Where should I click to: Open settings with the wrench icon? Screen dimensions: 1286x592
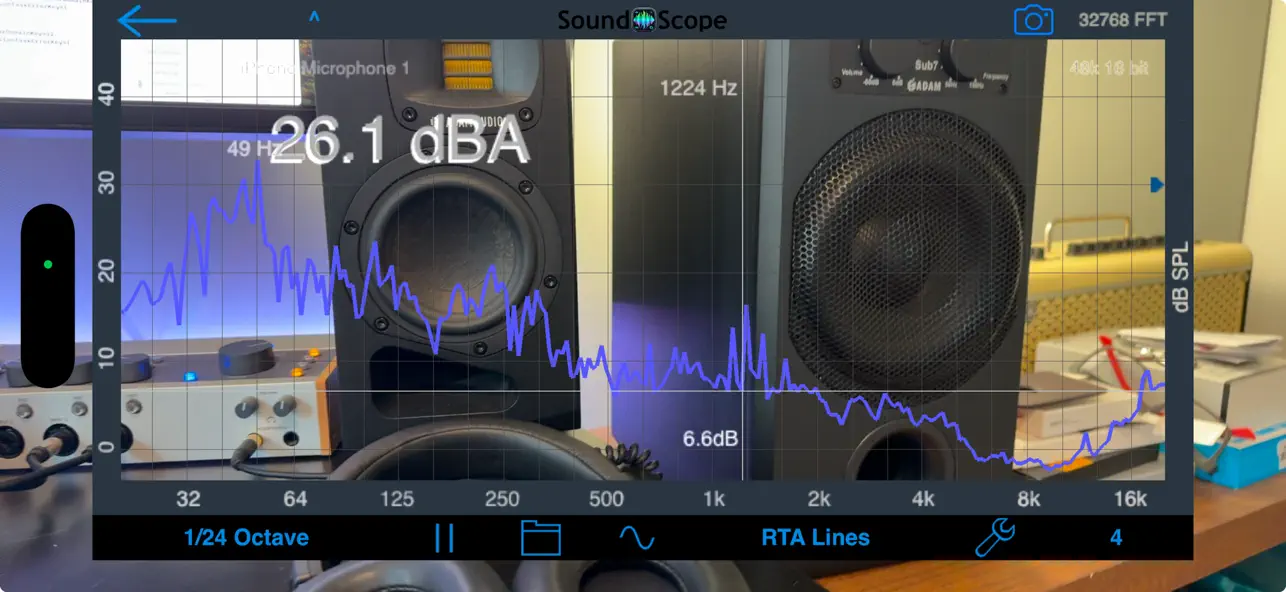coord(995,538)
